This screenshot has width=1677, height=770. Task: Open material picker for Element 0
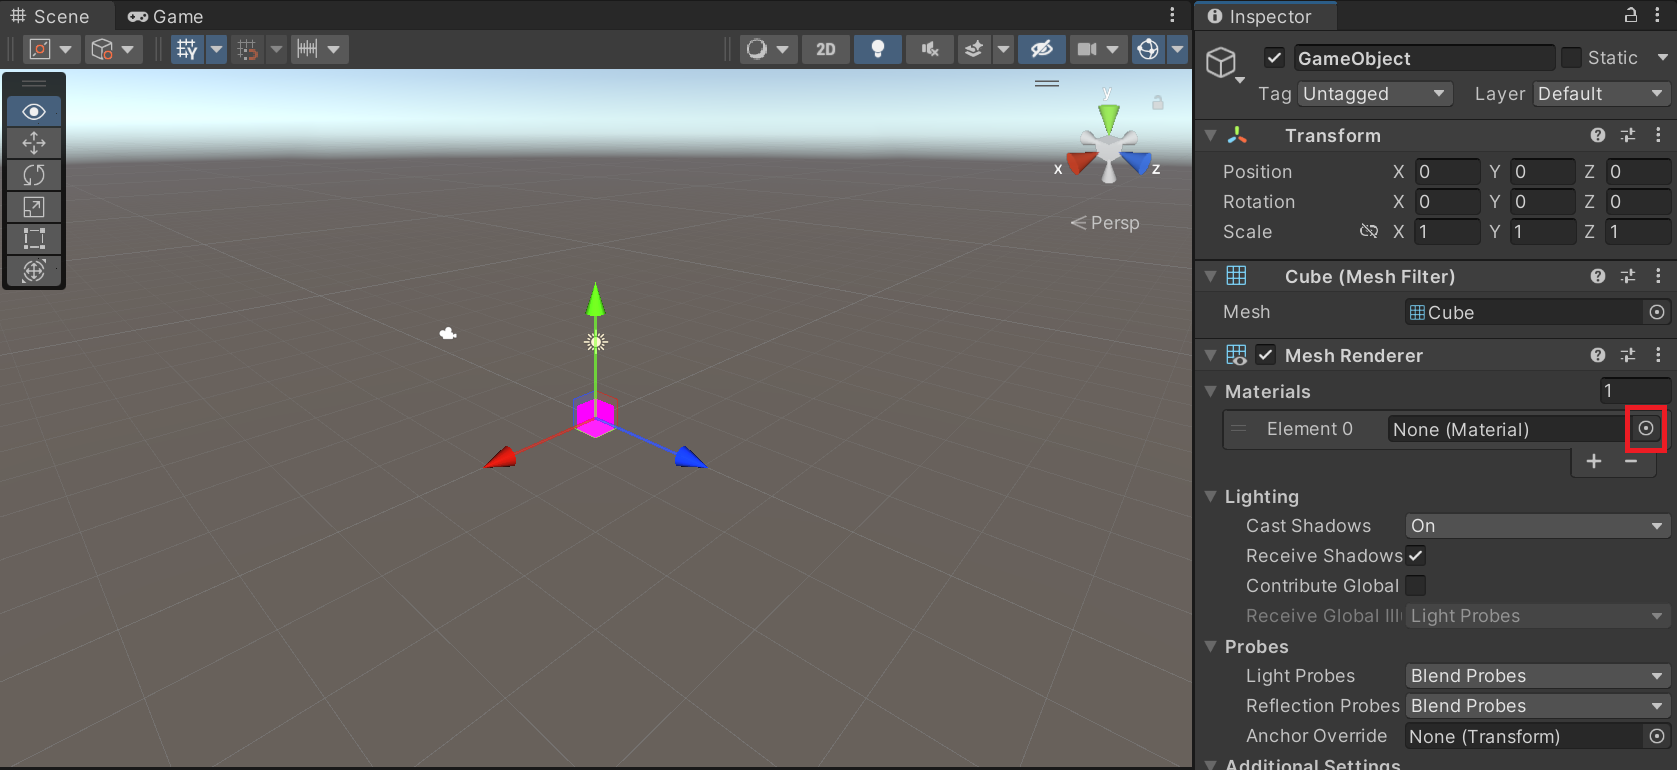(x=1646, y=429)
